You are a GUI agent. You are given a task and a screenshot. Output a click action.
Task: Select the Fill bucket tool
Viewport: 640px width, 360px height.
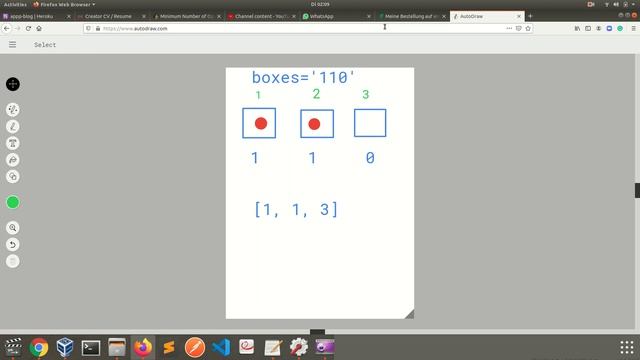[x=13, y=160]
